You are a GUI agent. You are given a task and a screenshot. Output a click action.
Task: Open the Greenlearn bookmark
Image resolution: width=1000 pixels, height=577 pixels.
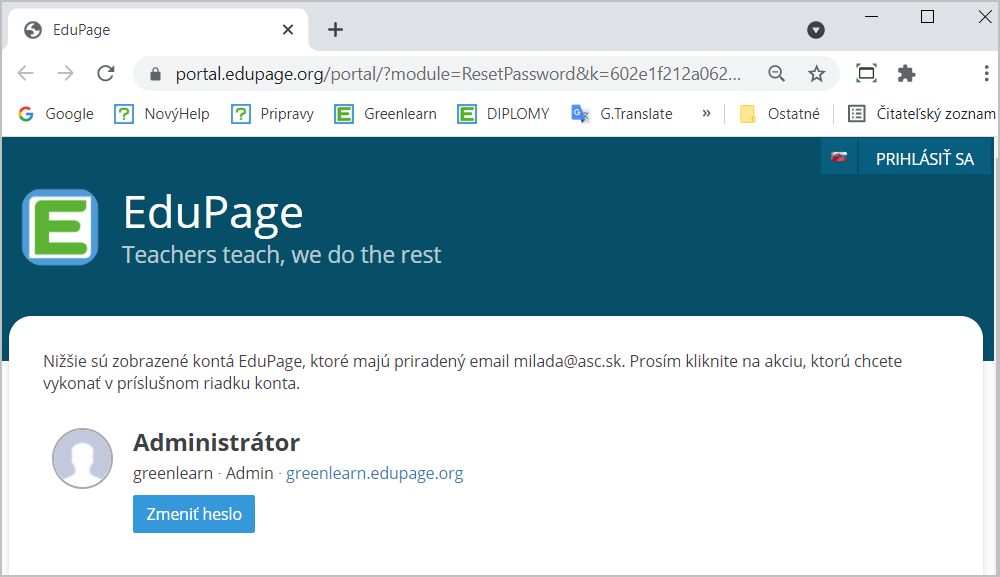point(386,114)
